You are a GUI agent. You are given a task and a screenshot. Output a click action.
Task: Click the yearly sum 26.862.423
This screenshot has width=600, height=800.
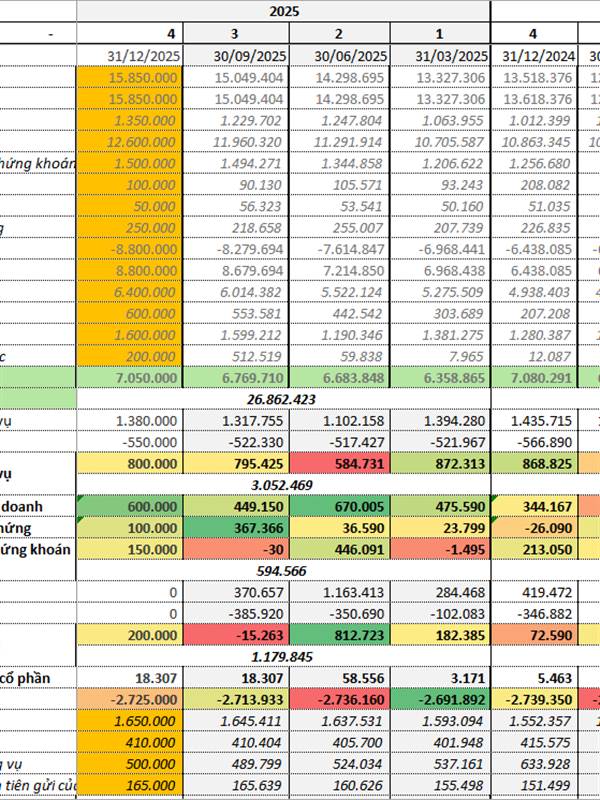tap(284, 399)
